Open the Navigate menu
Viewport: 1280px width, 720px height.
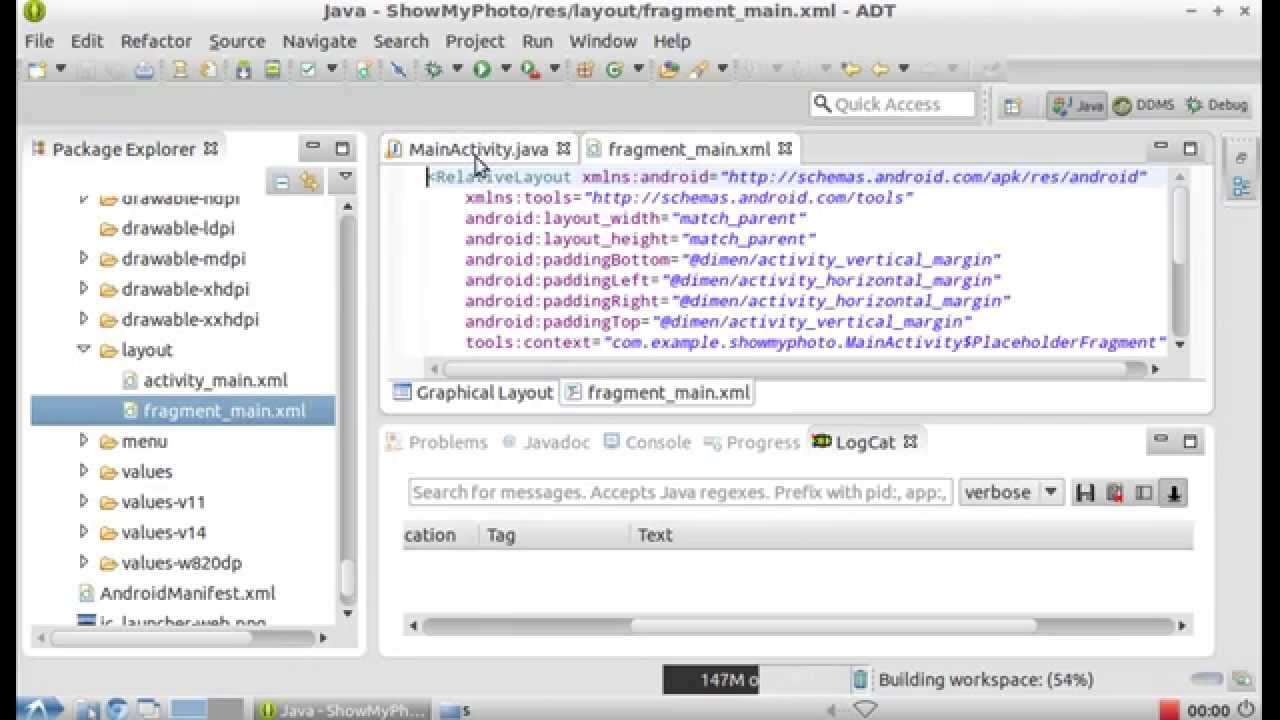click(x=319, y=41)
